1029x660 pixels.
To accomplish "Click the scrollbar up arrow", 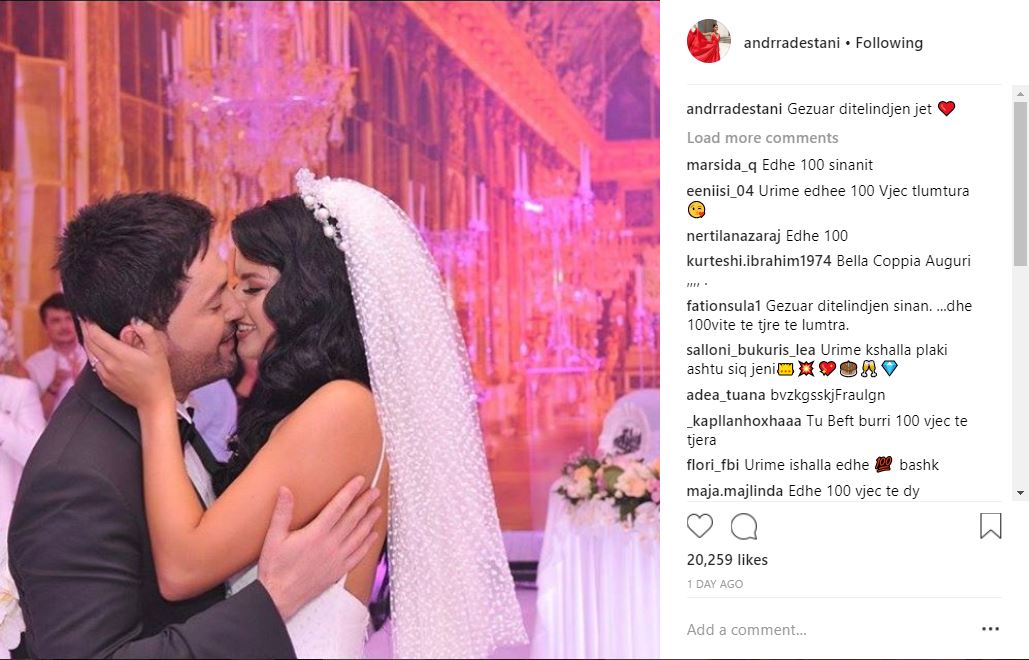I will (1020, 94).
